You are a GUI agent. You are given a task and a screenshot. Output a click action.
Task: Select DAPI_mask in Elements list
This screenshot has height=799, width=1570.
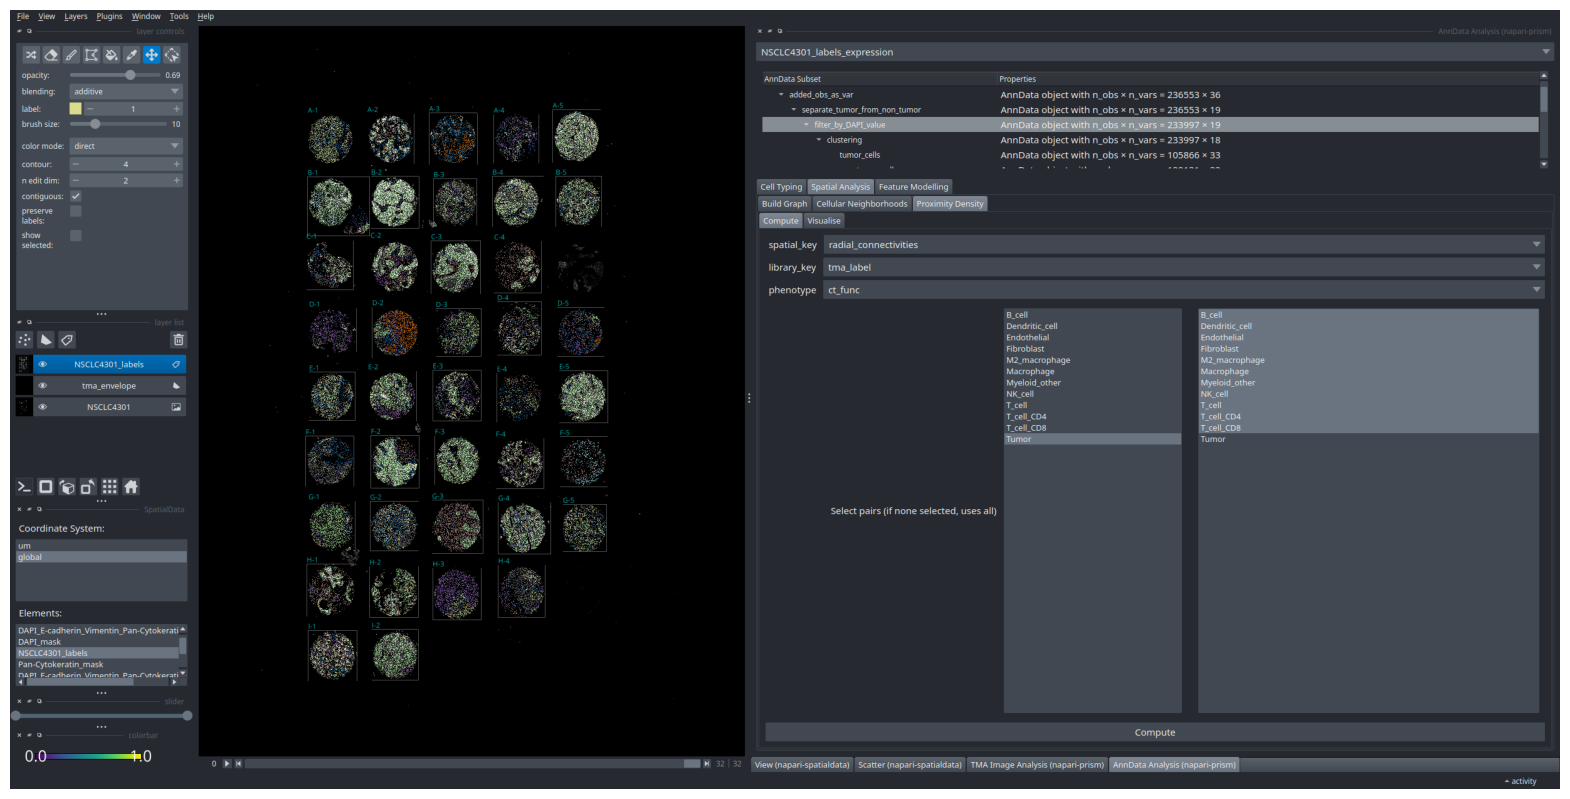pyautogui.click(x=97, y=642)
